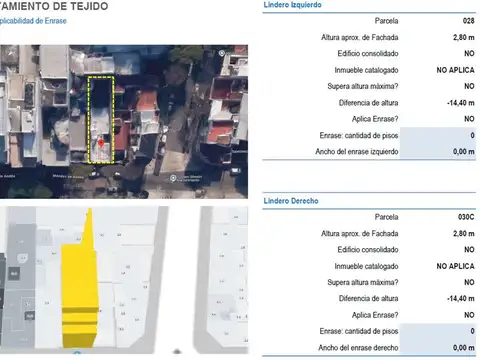480x360 pixels.
Task: Click the '0,00 m' field for Ancho del enrase derecho
Action: point(438,348)
